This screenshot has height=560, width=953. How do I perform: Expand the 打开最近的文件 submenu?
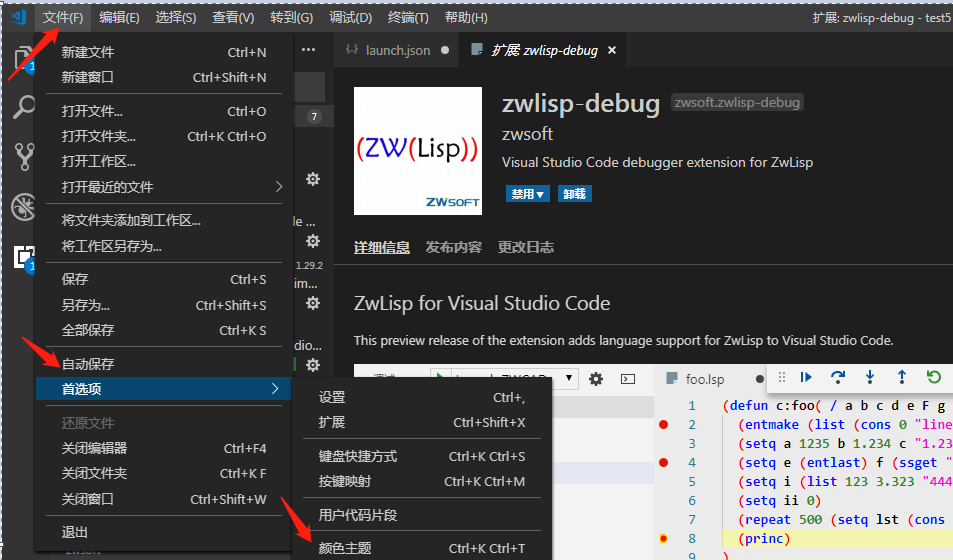(164, 187)
